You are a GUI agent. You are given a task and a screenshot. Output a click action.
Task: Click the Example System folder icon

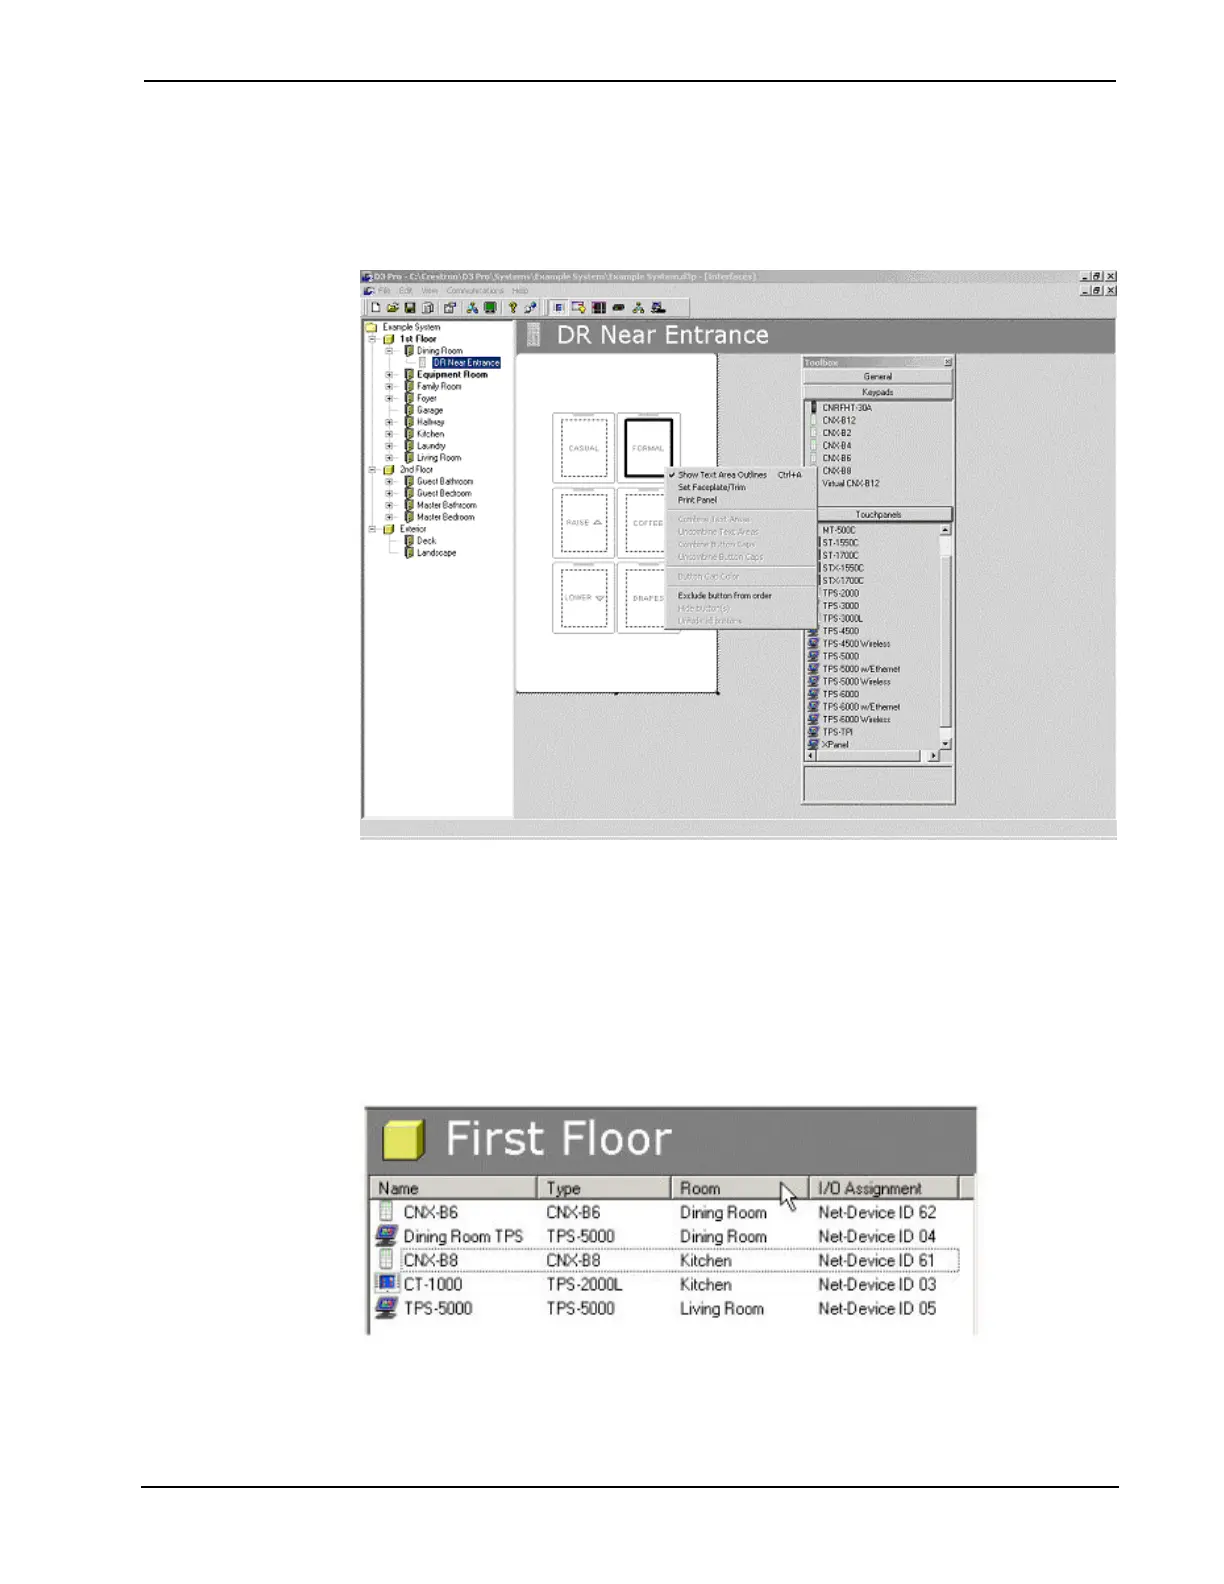371,327
